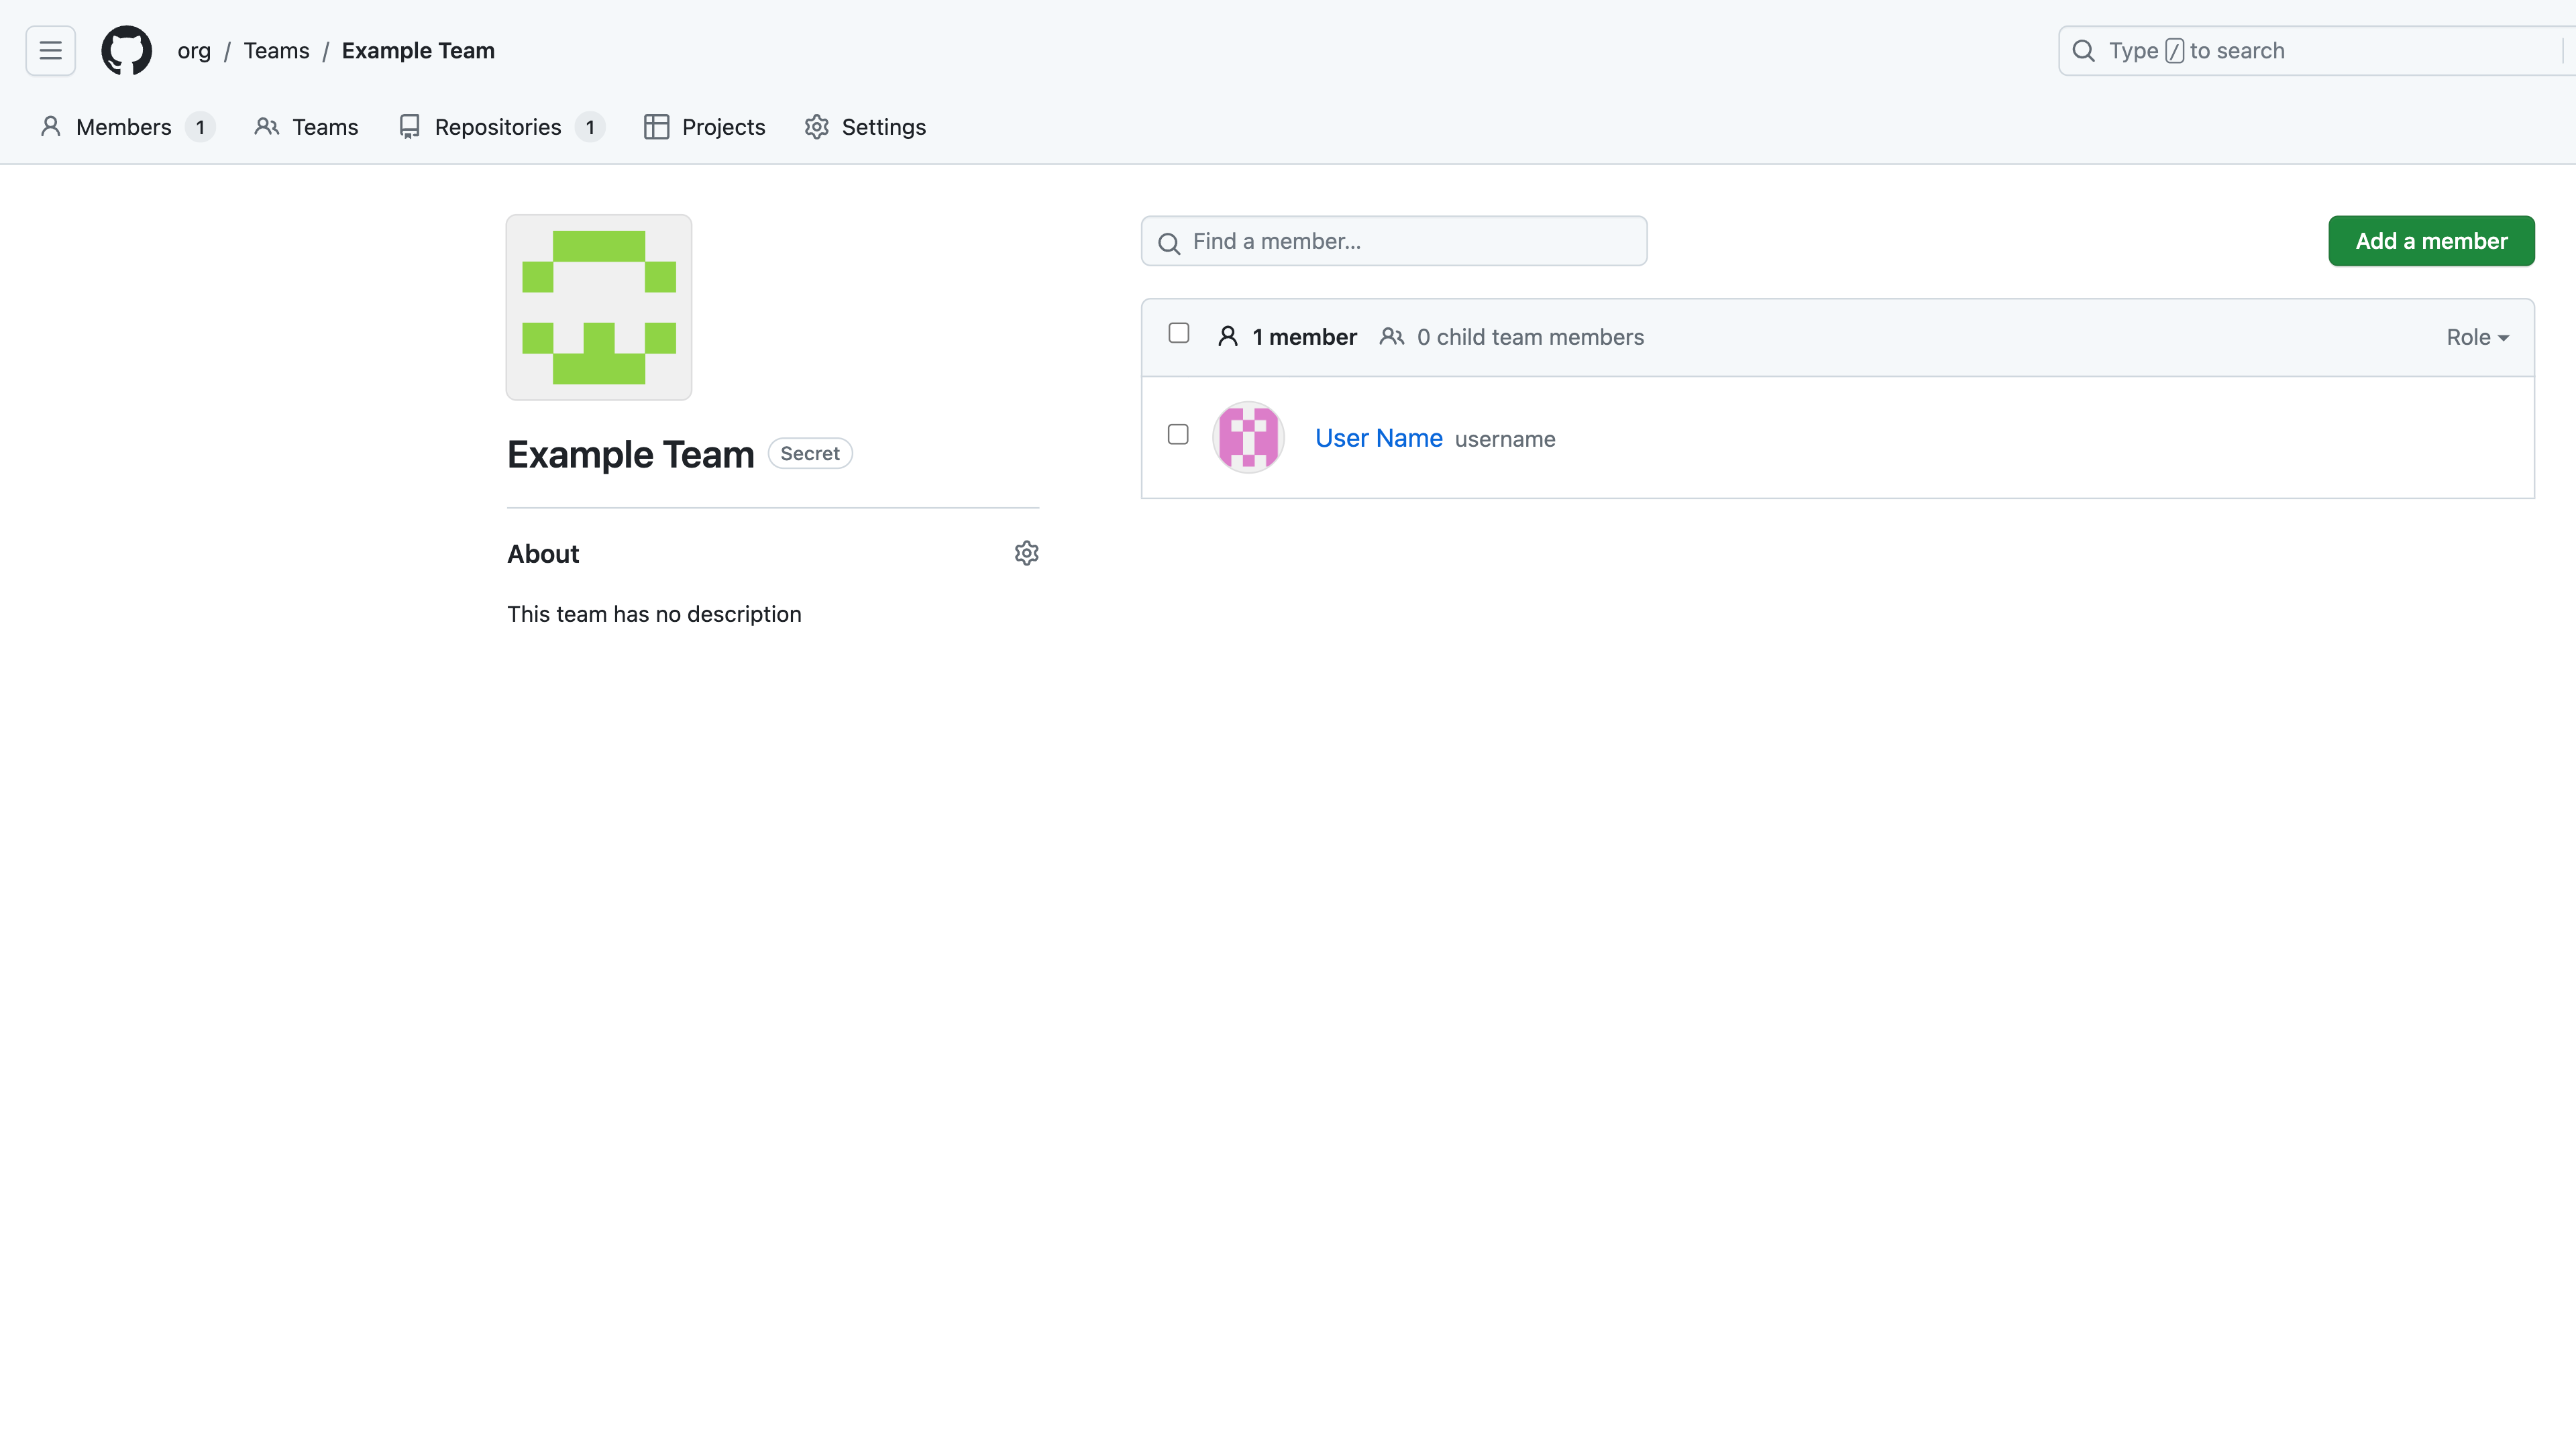This screenshot has width=2576, height=1449.
Task: Open the Teams breadcrumb link
Action: 276,50
